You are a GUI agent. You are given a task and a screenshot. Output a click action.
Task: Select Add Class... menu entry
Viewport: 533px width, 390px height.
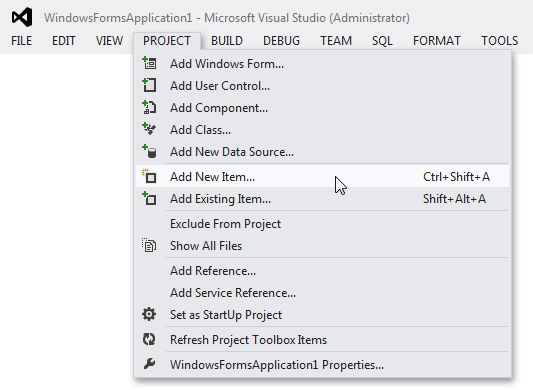click(x=322, y=130)
